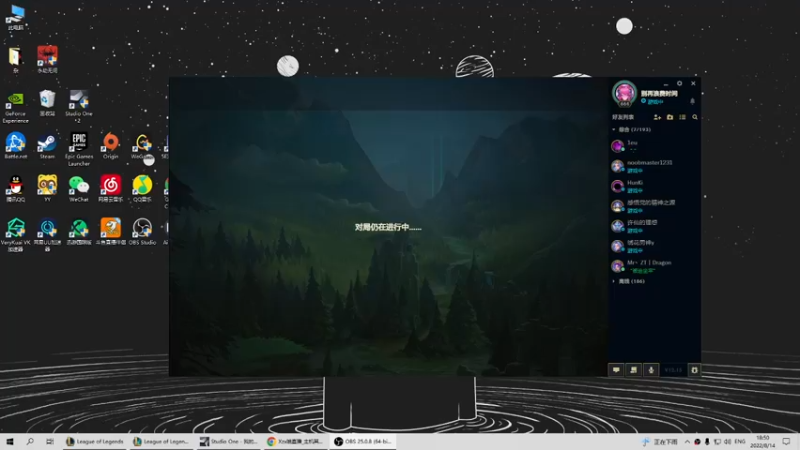
Task: Open client settings gear icon
Action: pos(679,83)
